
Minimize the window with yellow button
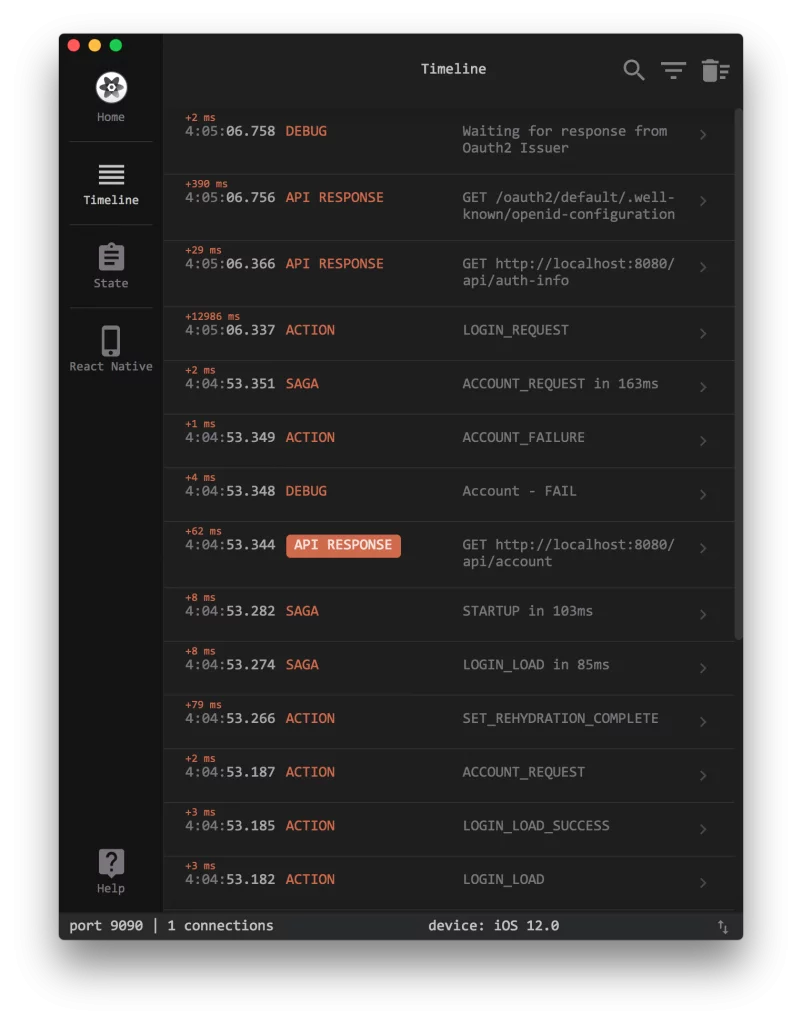[x=95, y=45]
